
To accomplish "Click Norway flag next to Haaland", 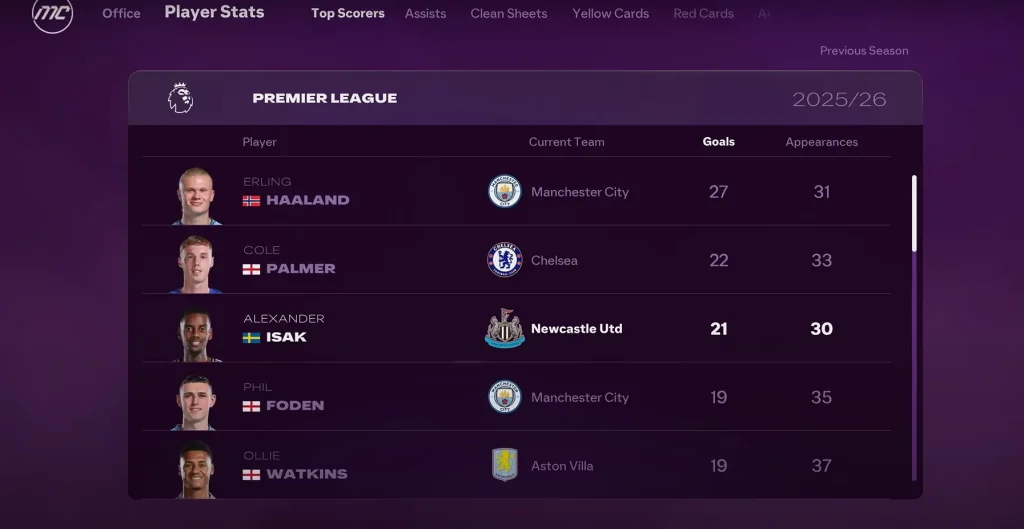I will pos(251,200).
